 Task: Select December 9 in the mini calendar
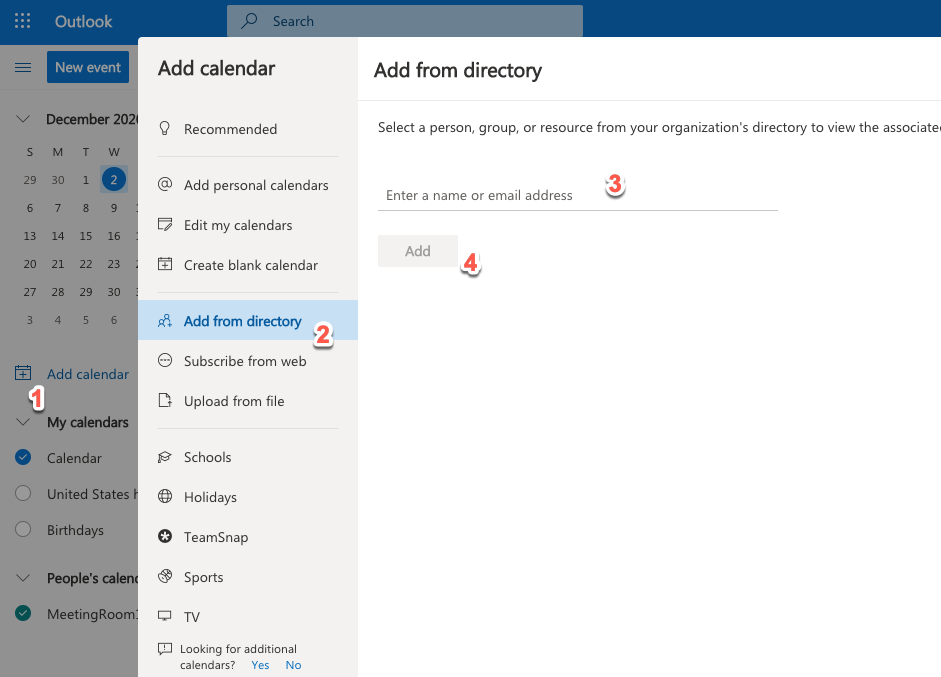(x=114, y=208)
